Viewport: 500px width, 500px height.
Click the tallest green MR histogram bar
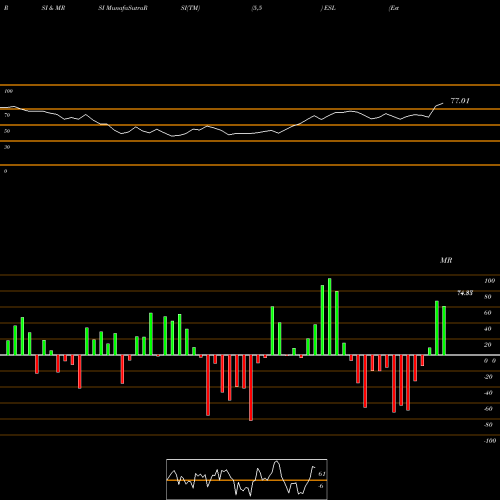pyautogui.click(x=330, y=317)
